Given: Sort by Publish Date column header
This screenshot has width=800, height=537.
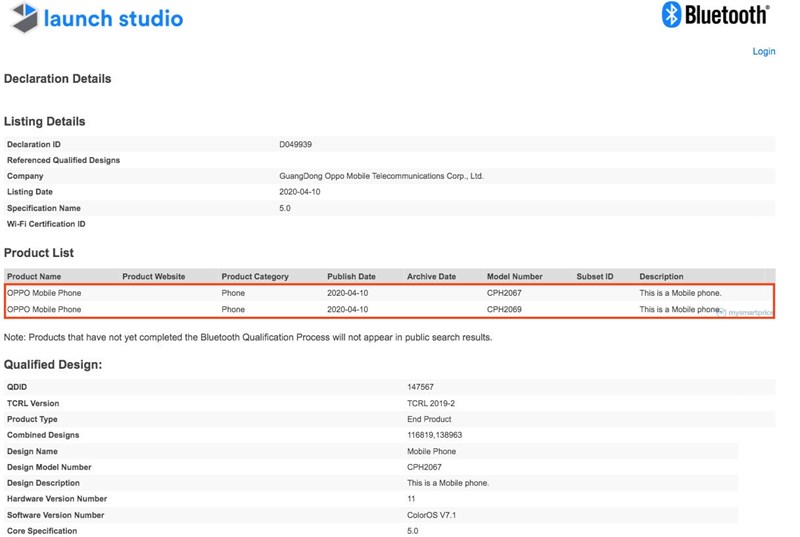Looking at the screenshot, I should 351,276.
